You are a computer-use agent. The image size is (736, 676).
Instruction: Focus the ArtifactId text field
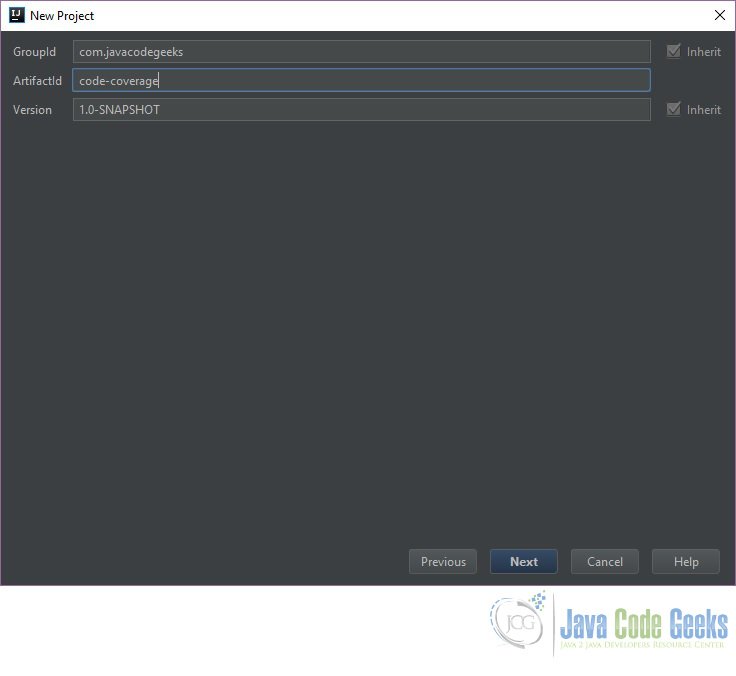coord(361,80)
